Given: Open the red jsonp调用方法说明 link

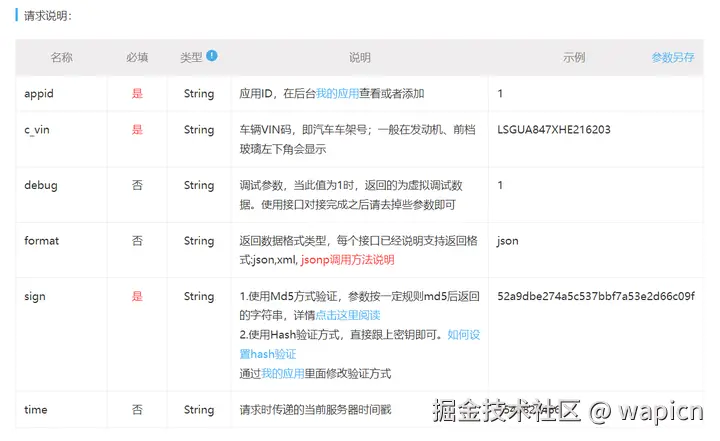Looking at the screenshot, I should click(x=348, y=260).
